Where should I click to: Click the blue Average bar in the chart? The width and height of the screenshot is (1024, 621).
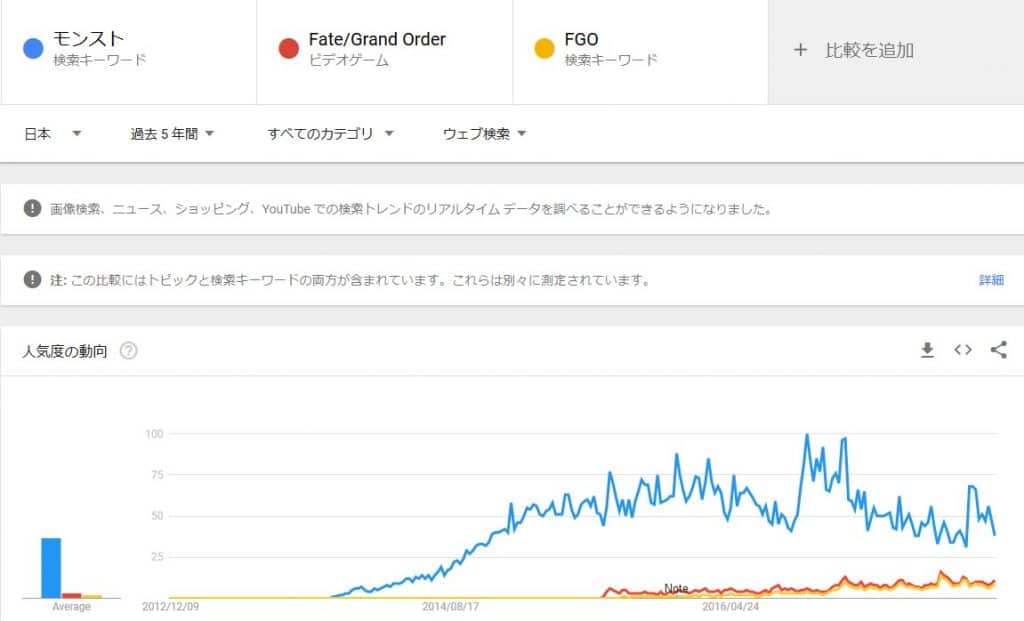pyautogui.click(x=51, y=567)
